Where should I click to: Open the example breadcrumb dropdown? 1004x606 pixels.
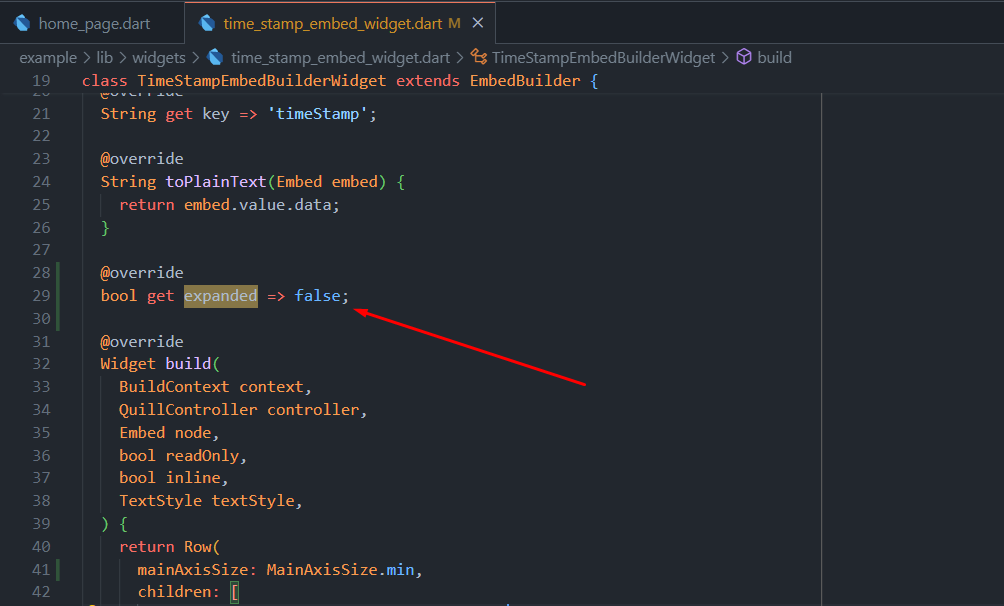click(x=48, y=57)
